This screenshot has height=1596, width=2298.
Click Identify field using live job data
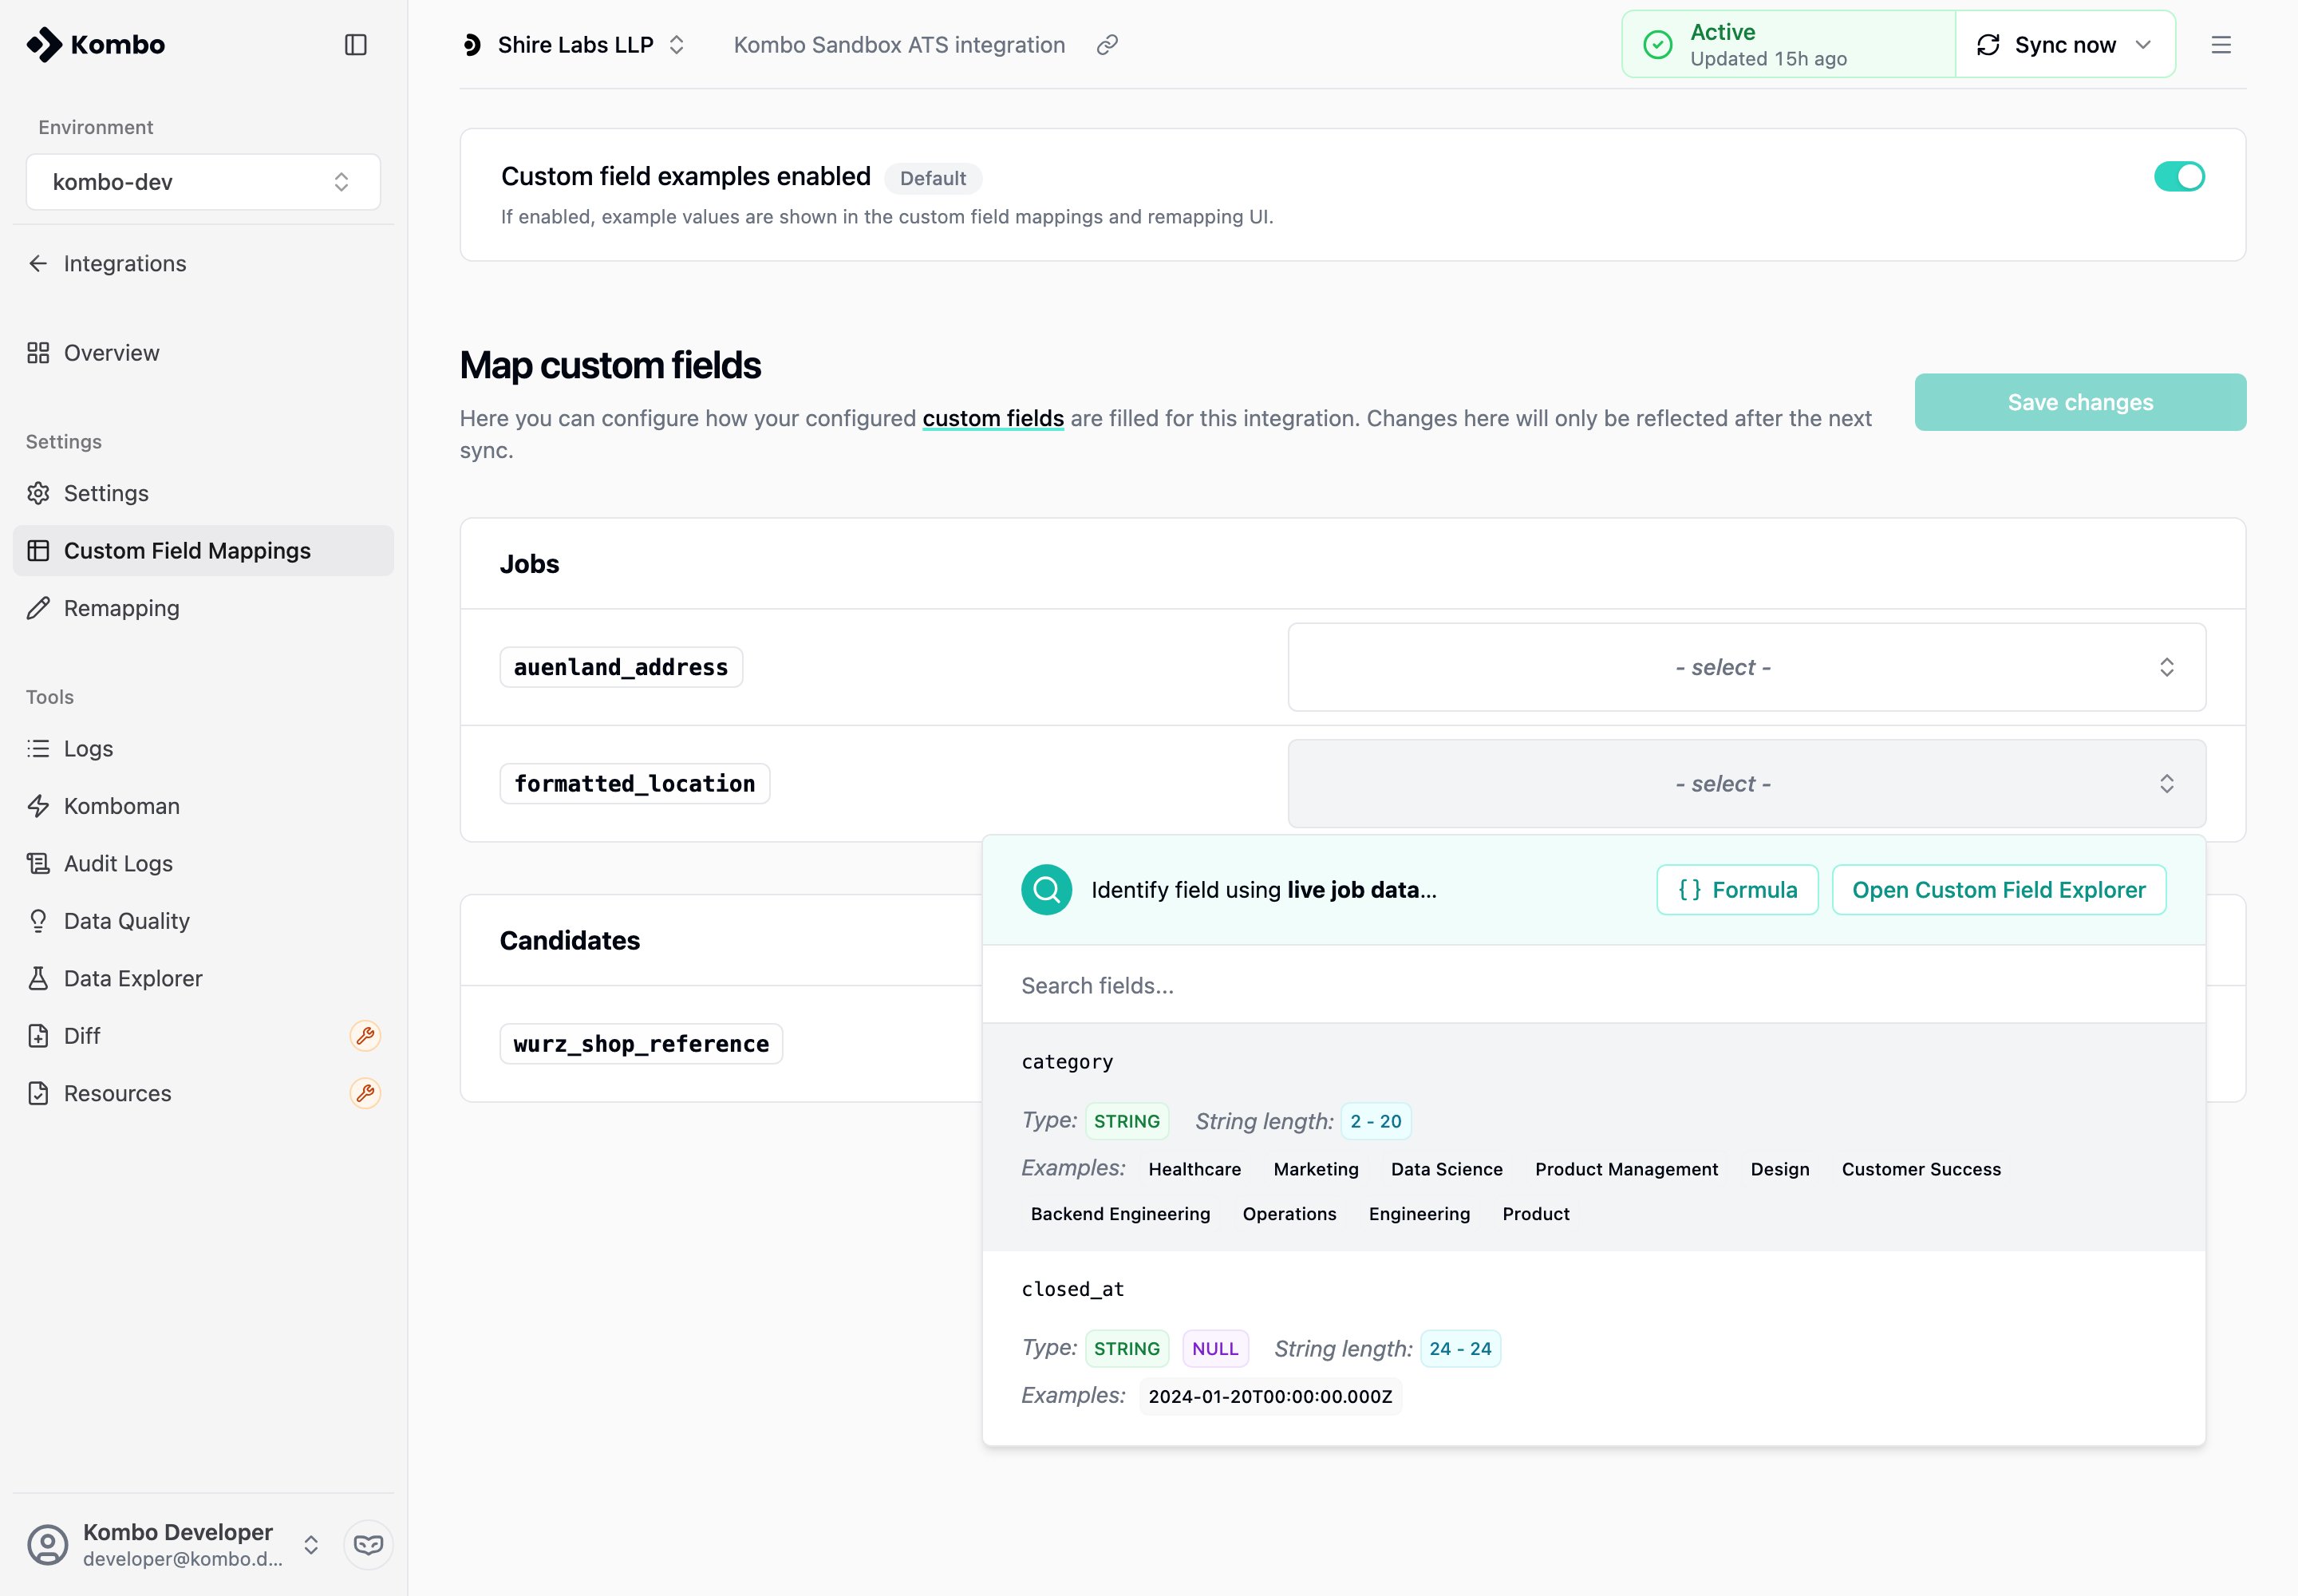[1264, 890]
